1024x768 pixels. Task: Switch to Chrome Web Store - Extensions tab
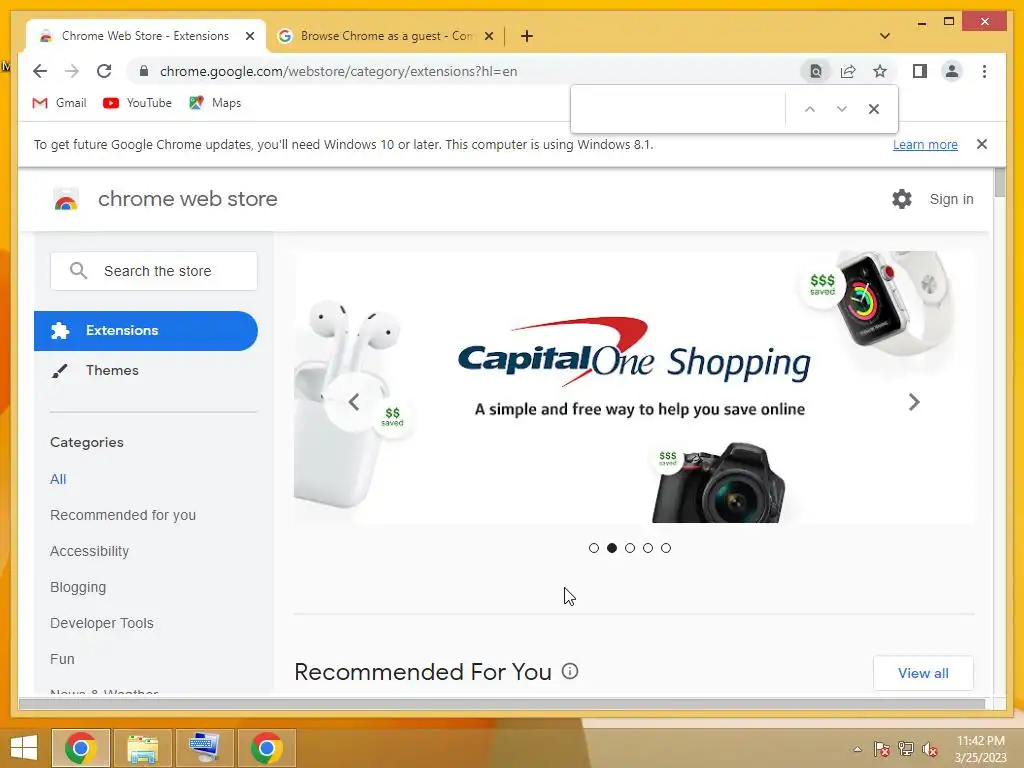coord(145,37)
